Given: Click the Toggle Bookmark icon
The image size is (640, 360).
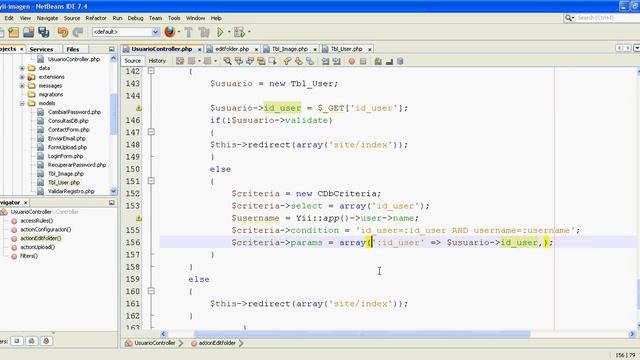Looking at the screenshot, I should pos(310,61).
